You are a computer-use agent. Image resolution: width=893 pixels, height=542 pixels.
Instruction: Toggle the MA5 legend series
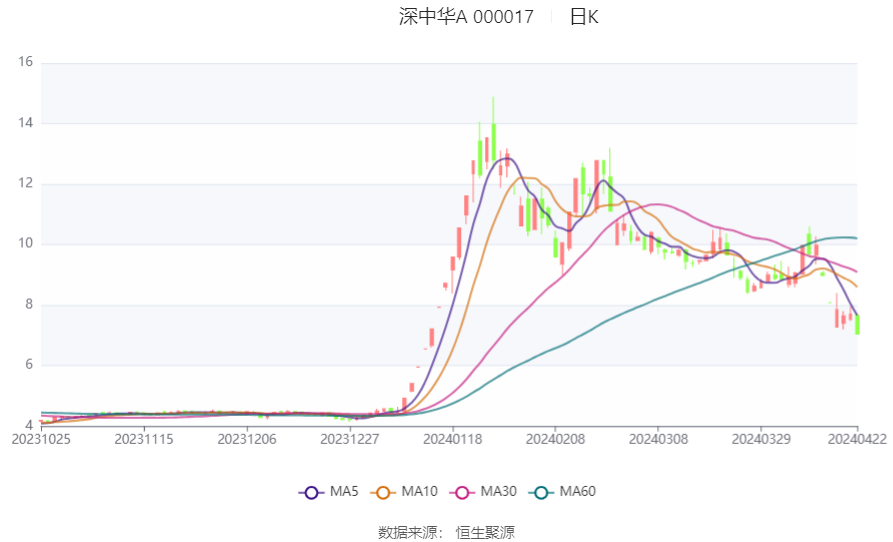coord(329,492)
